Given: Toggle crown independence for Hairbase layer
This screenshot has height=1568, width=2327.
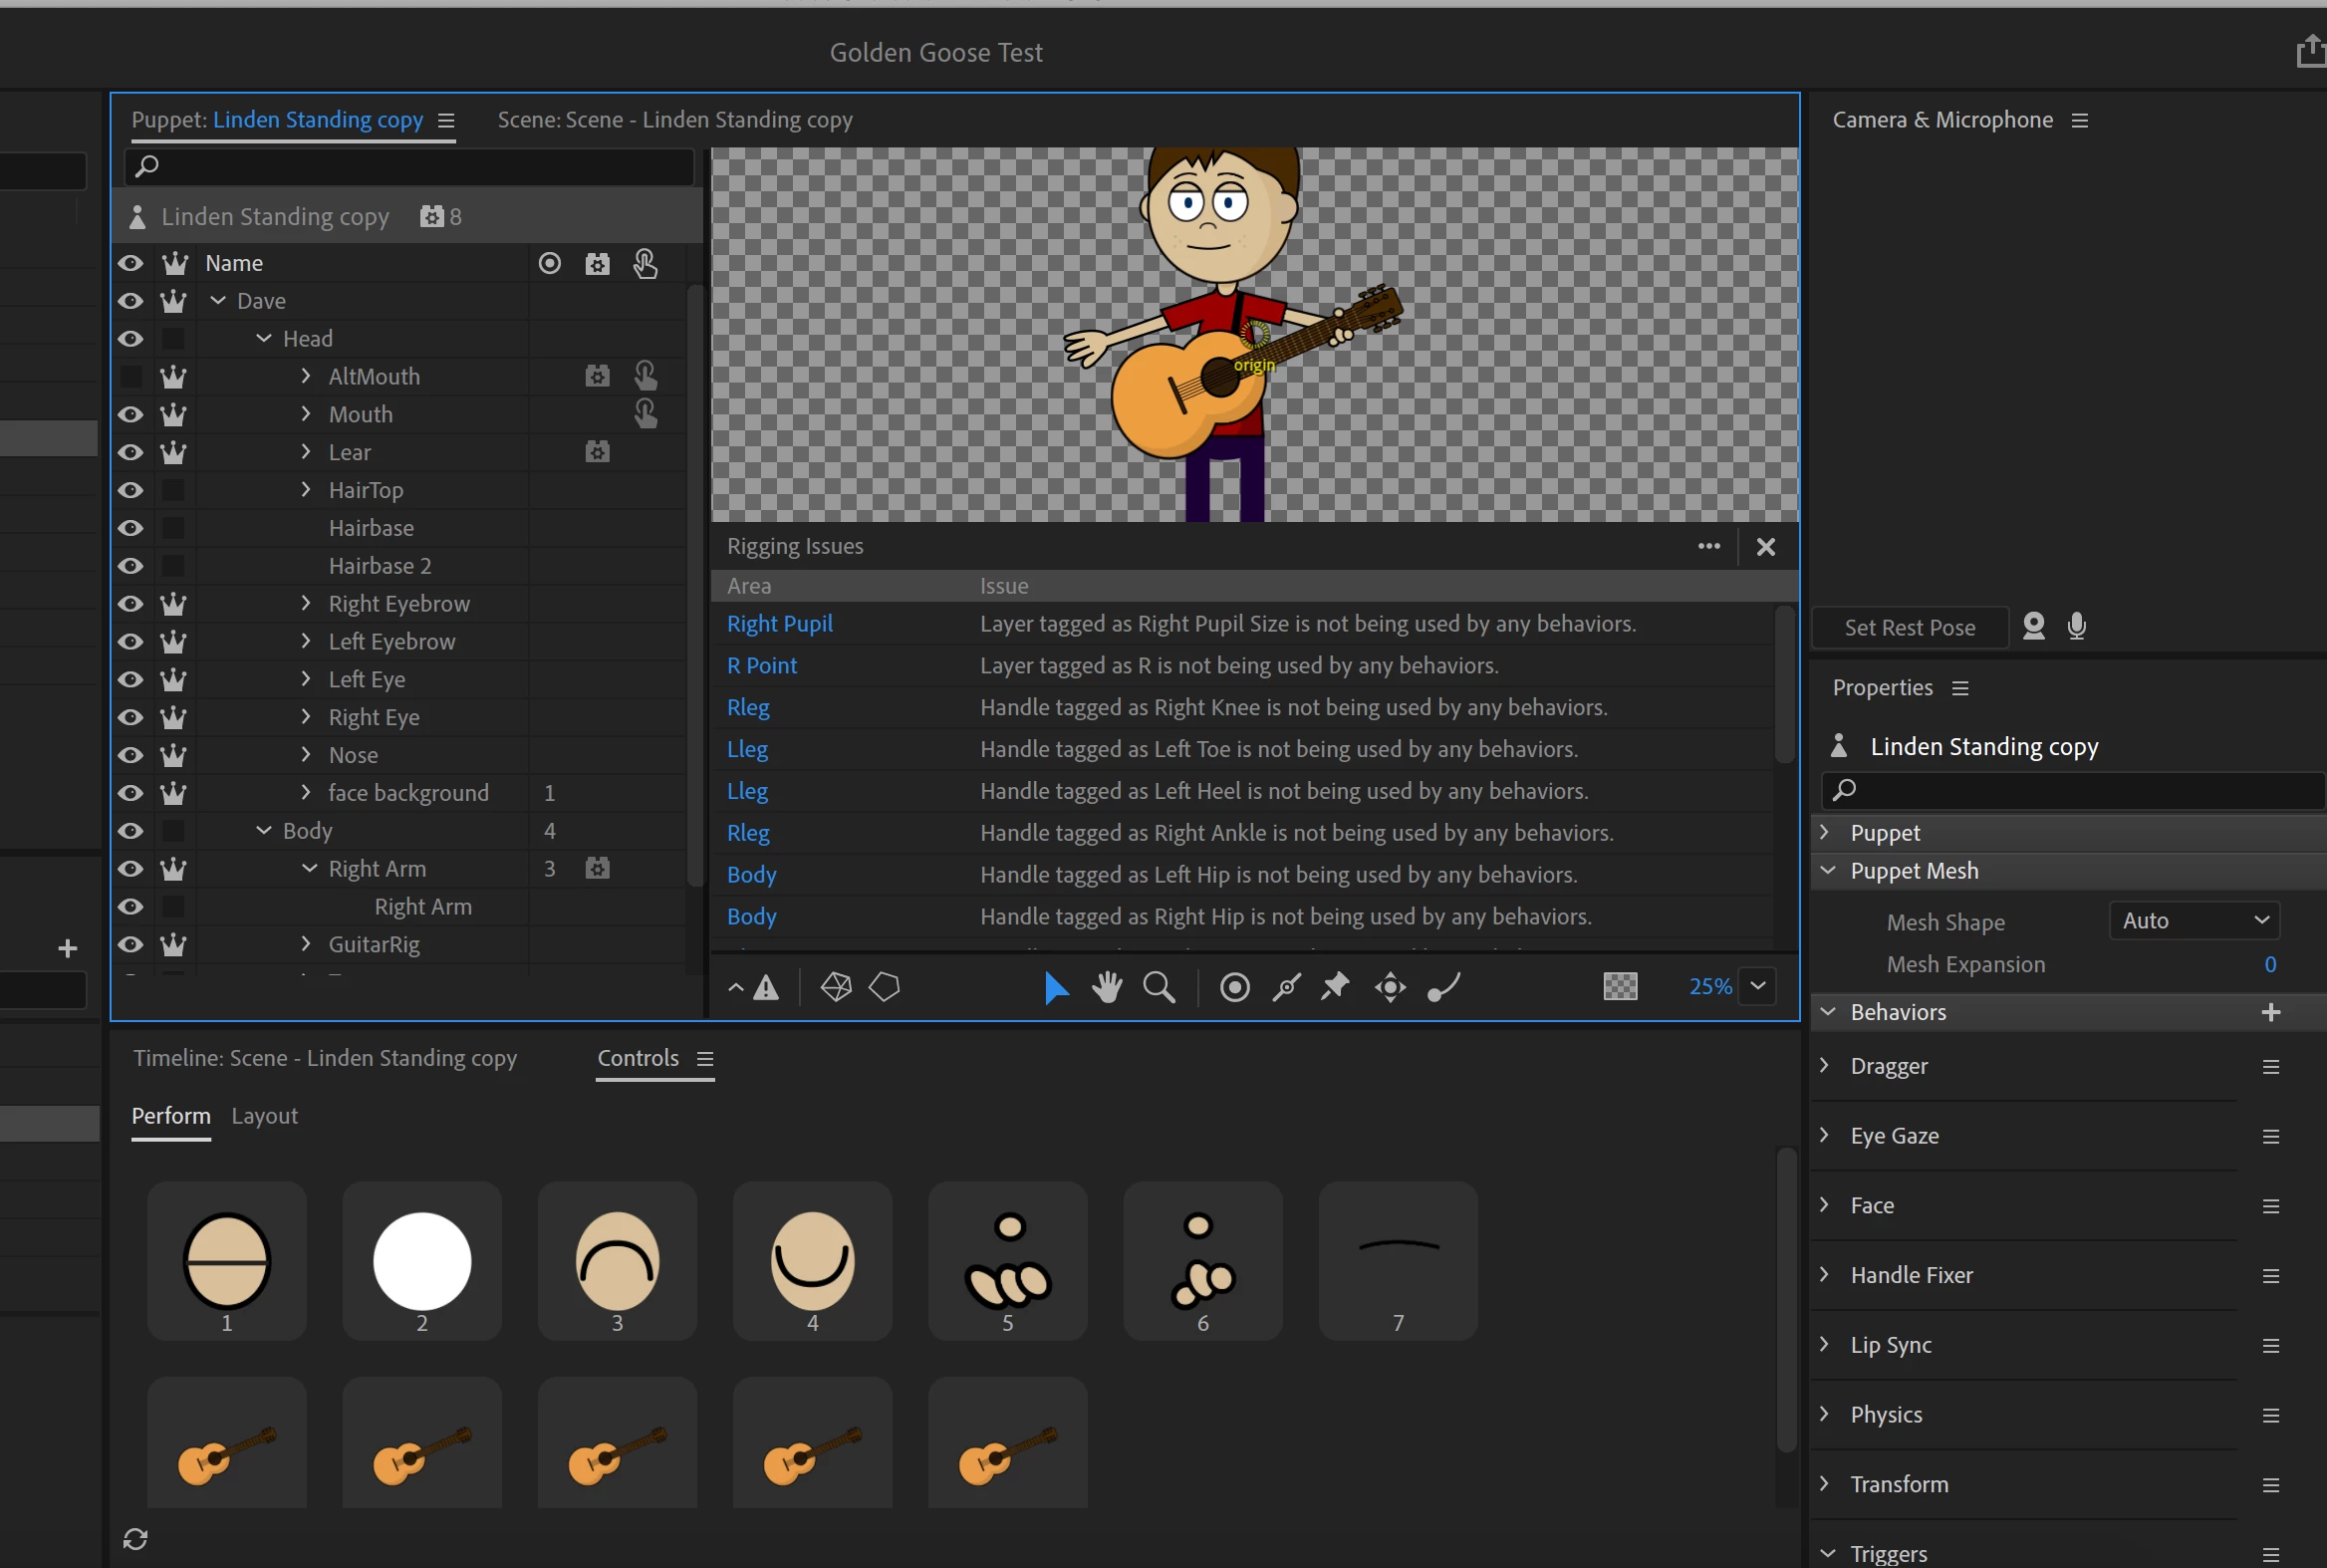Looking at the screenshot, I should [173, 528].
